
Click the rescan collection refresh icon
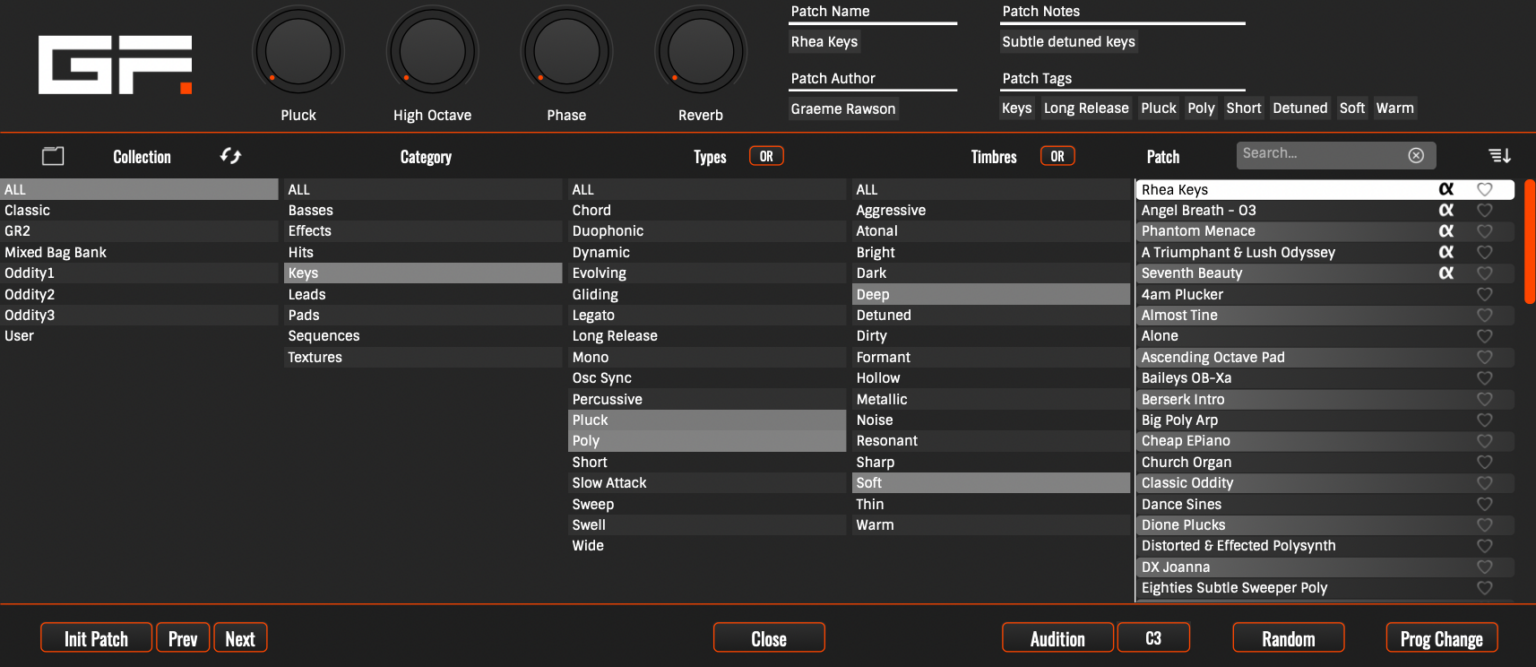[x=230, y=156]
